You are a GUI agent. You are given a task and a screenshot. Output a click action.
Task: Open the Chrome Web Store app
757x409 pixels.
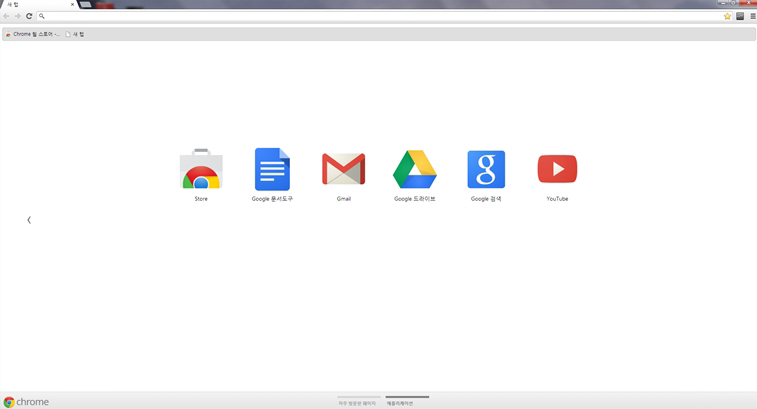click(x=201, y=169)
